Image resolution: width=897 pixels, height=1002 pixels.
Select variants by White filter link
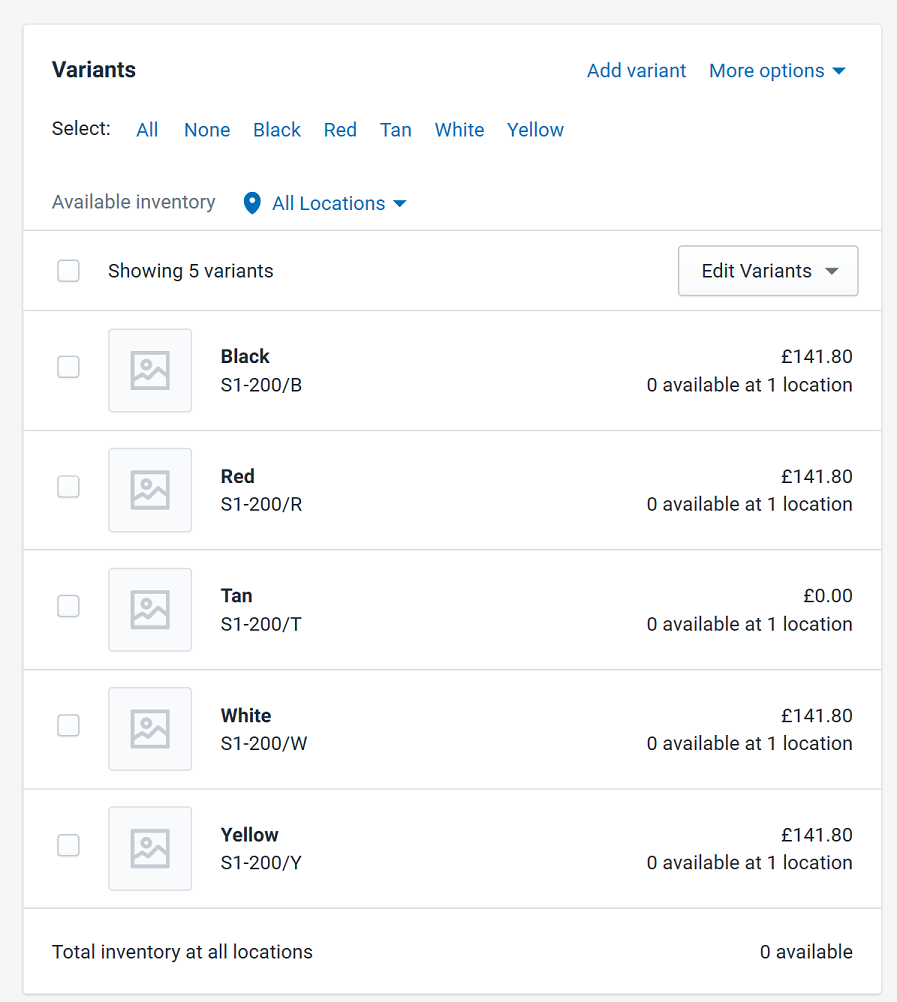pyautogui.click(x=459, y=130)
